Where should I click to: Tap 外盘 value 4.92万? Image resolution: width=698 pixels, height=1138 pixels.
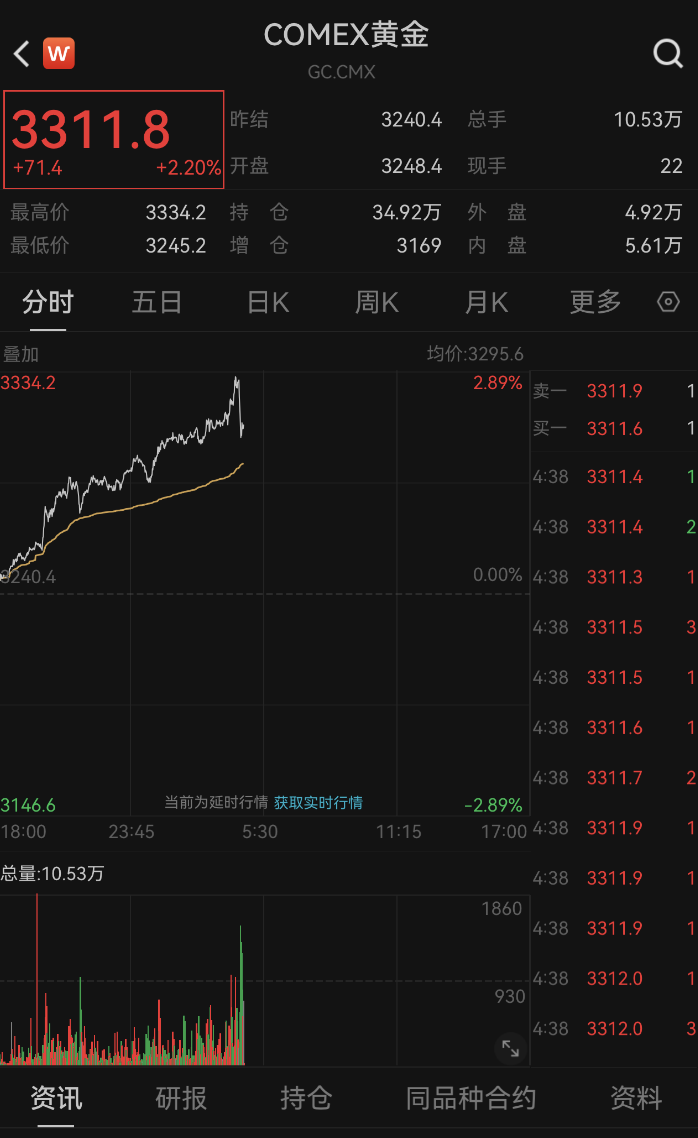pyautogui.click(x=654, y=213)
